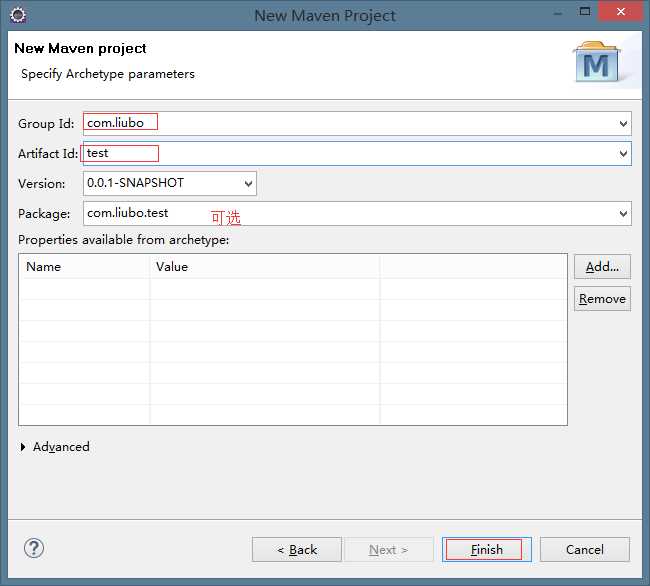Image resolution: width=650 pixels, height=586 pixels.
Task: Expand the Advanced section
Action: 23,447
